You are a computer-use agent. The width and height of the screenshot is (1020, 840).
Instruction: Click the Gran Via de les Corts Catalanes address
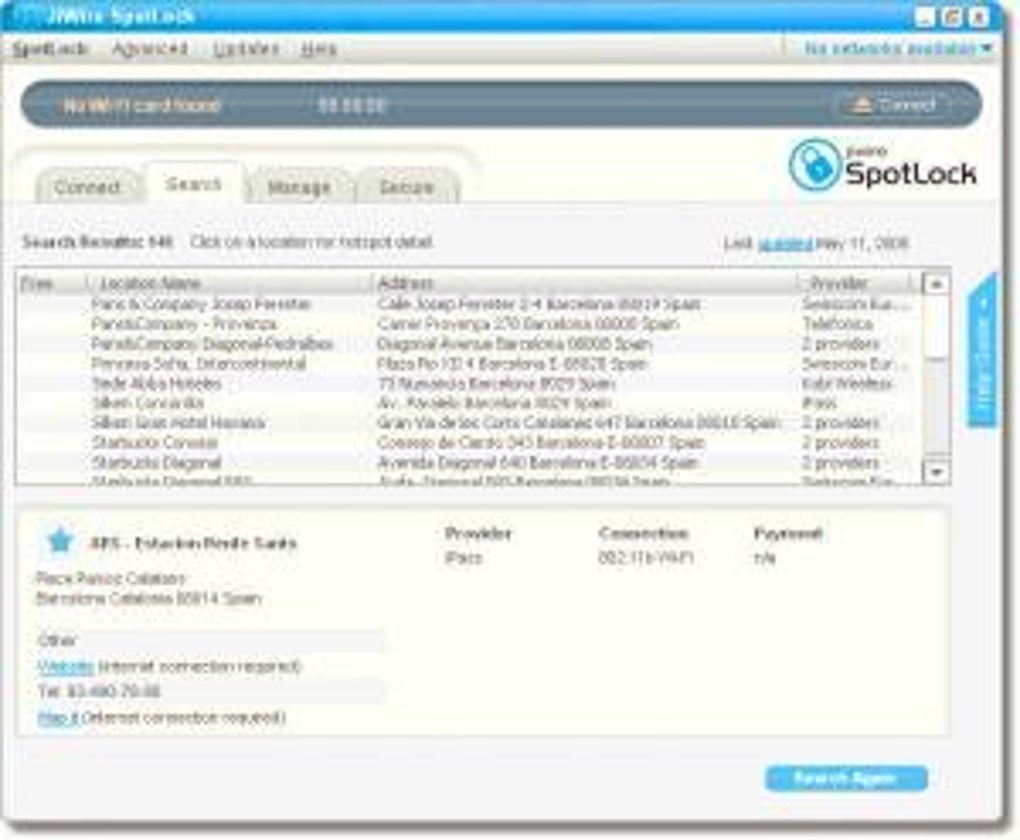coord(578,423)
